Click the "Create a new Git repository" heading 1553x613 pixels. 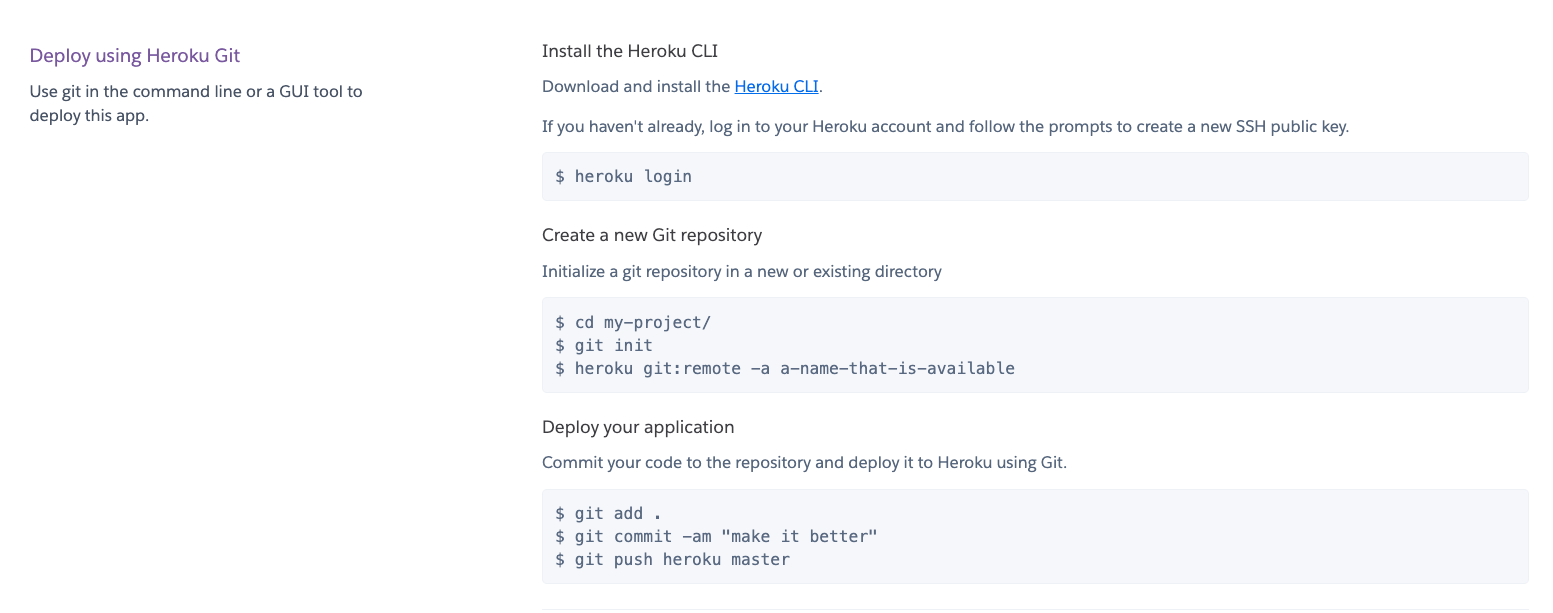(652, 235)
